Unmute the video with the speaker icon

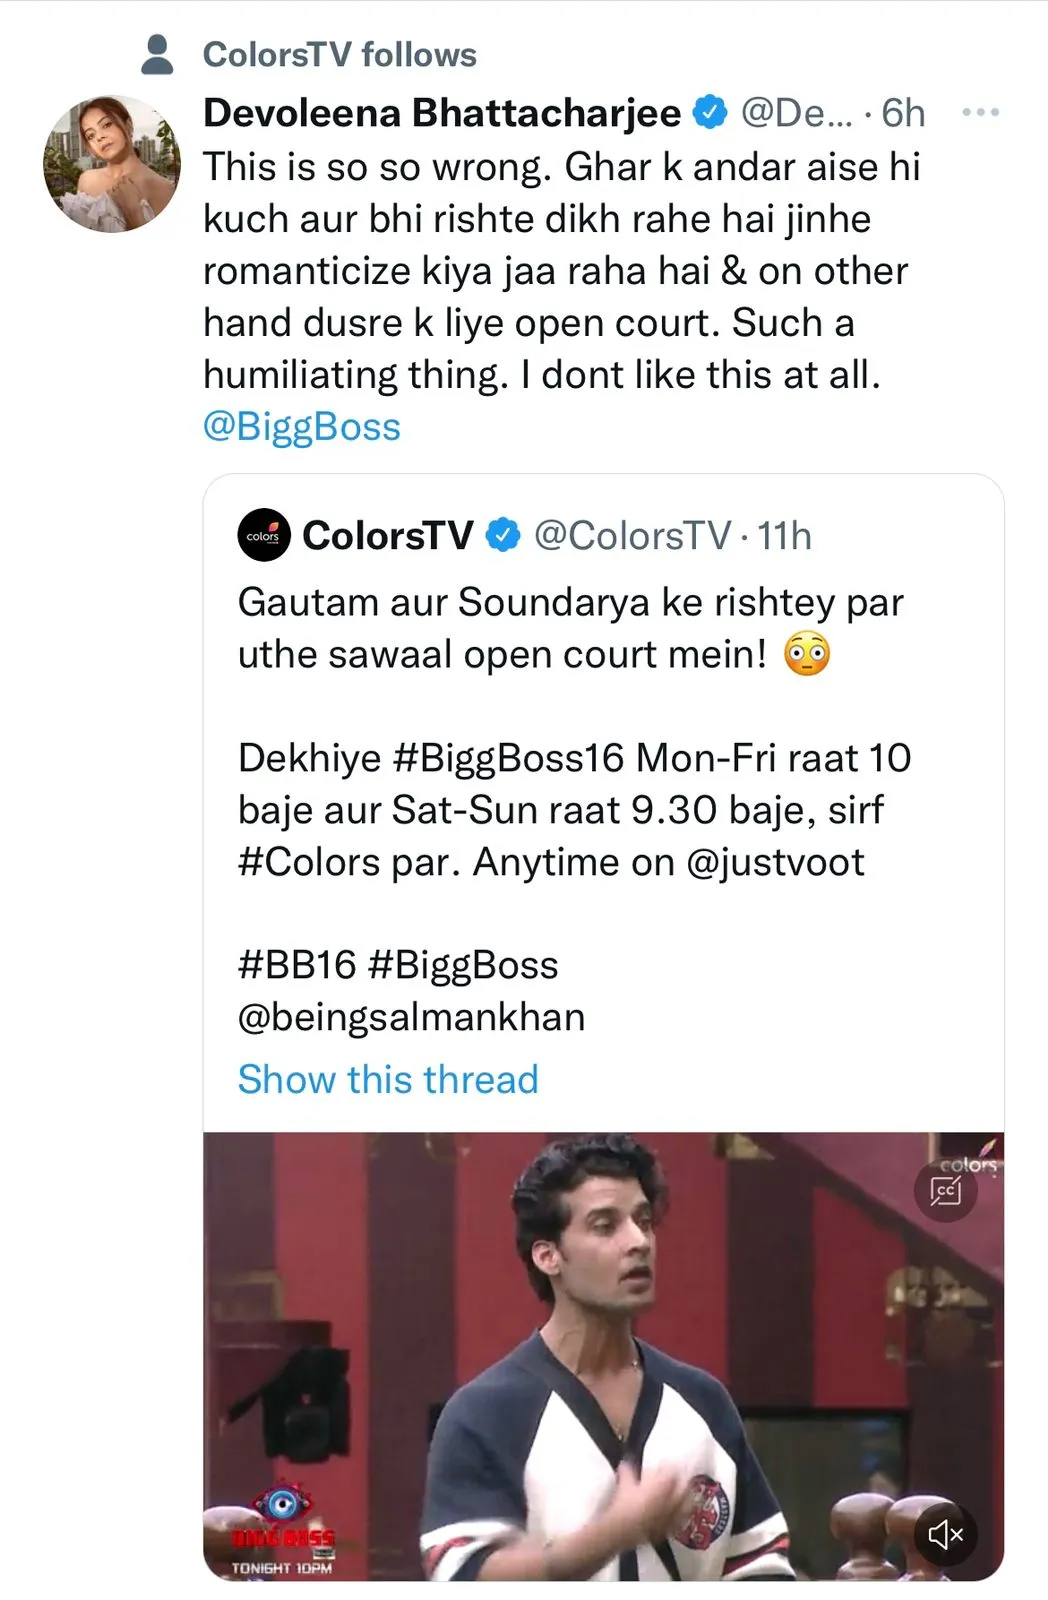[945, 1534]
